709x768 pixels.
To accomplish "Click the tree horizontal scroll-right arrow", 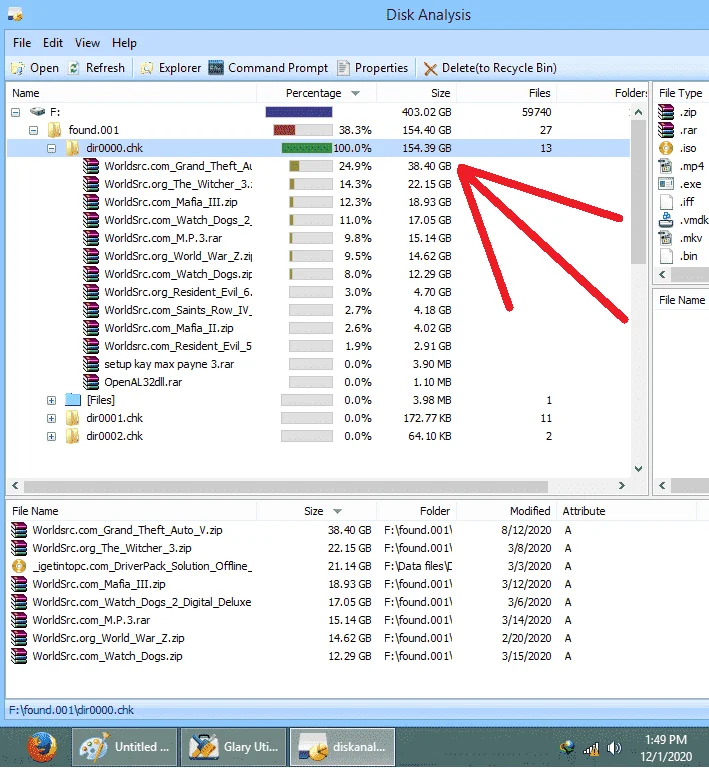I will [x=622, y=486].
